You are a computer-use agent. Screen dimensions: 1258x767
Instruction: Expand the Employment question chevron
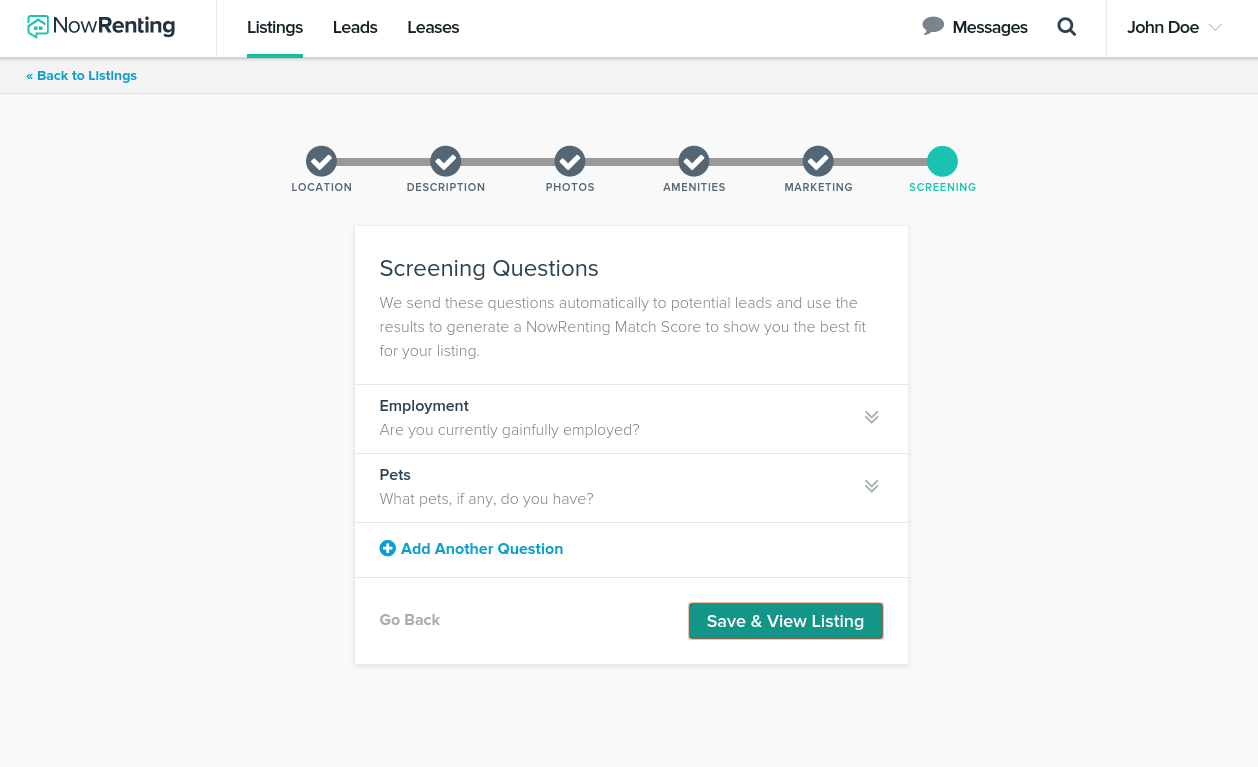(x=872, y=417)
